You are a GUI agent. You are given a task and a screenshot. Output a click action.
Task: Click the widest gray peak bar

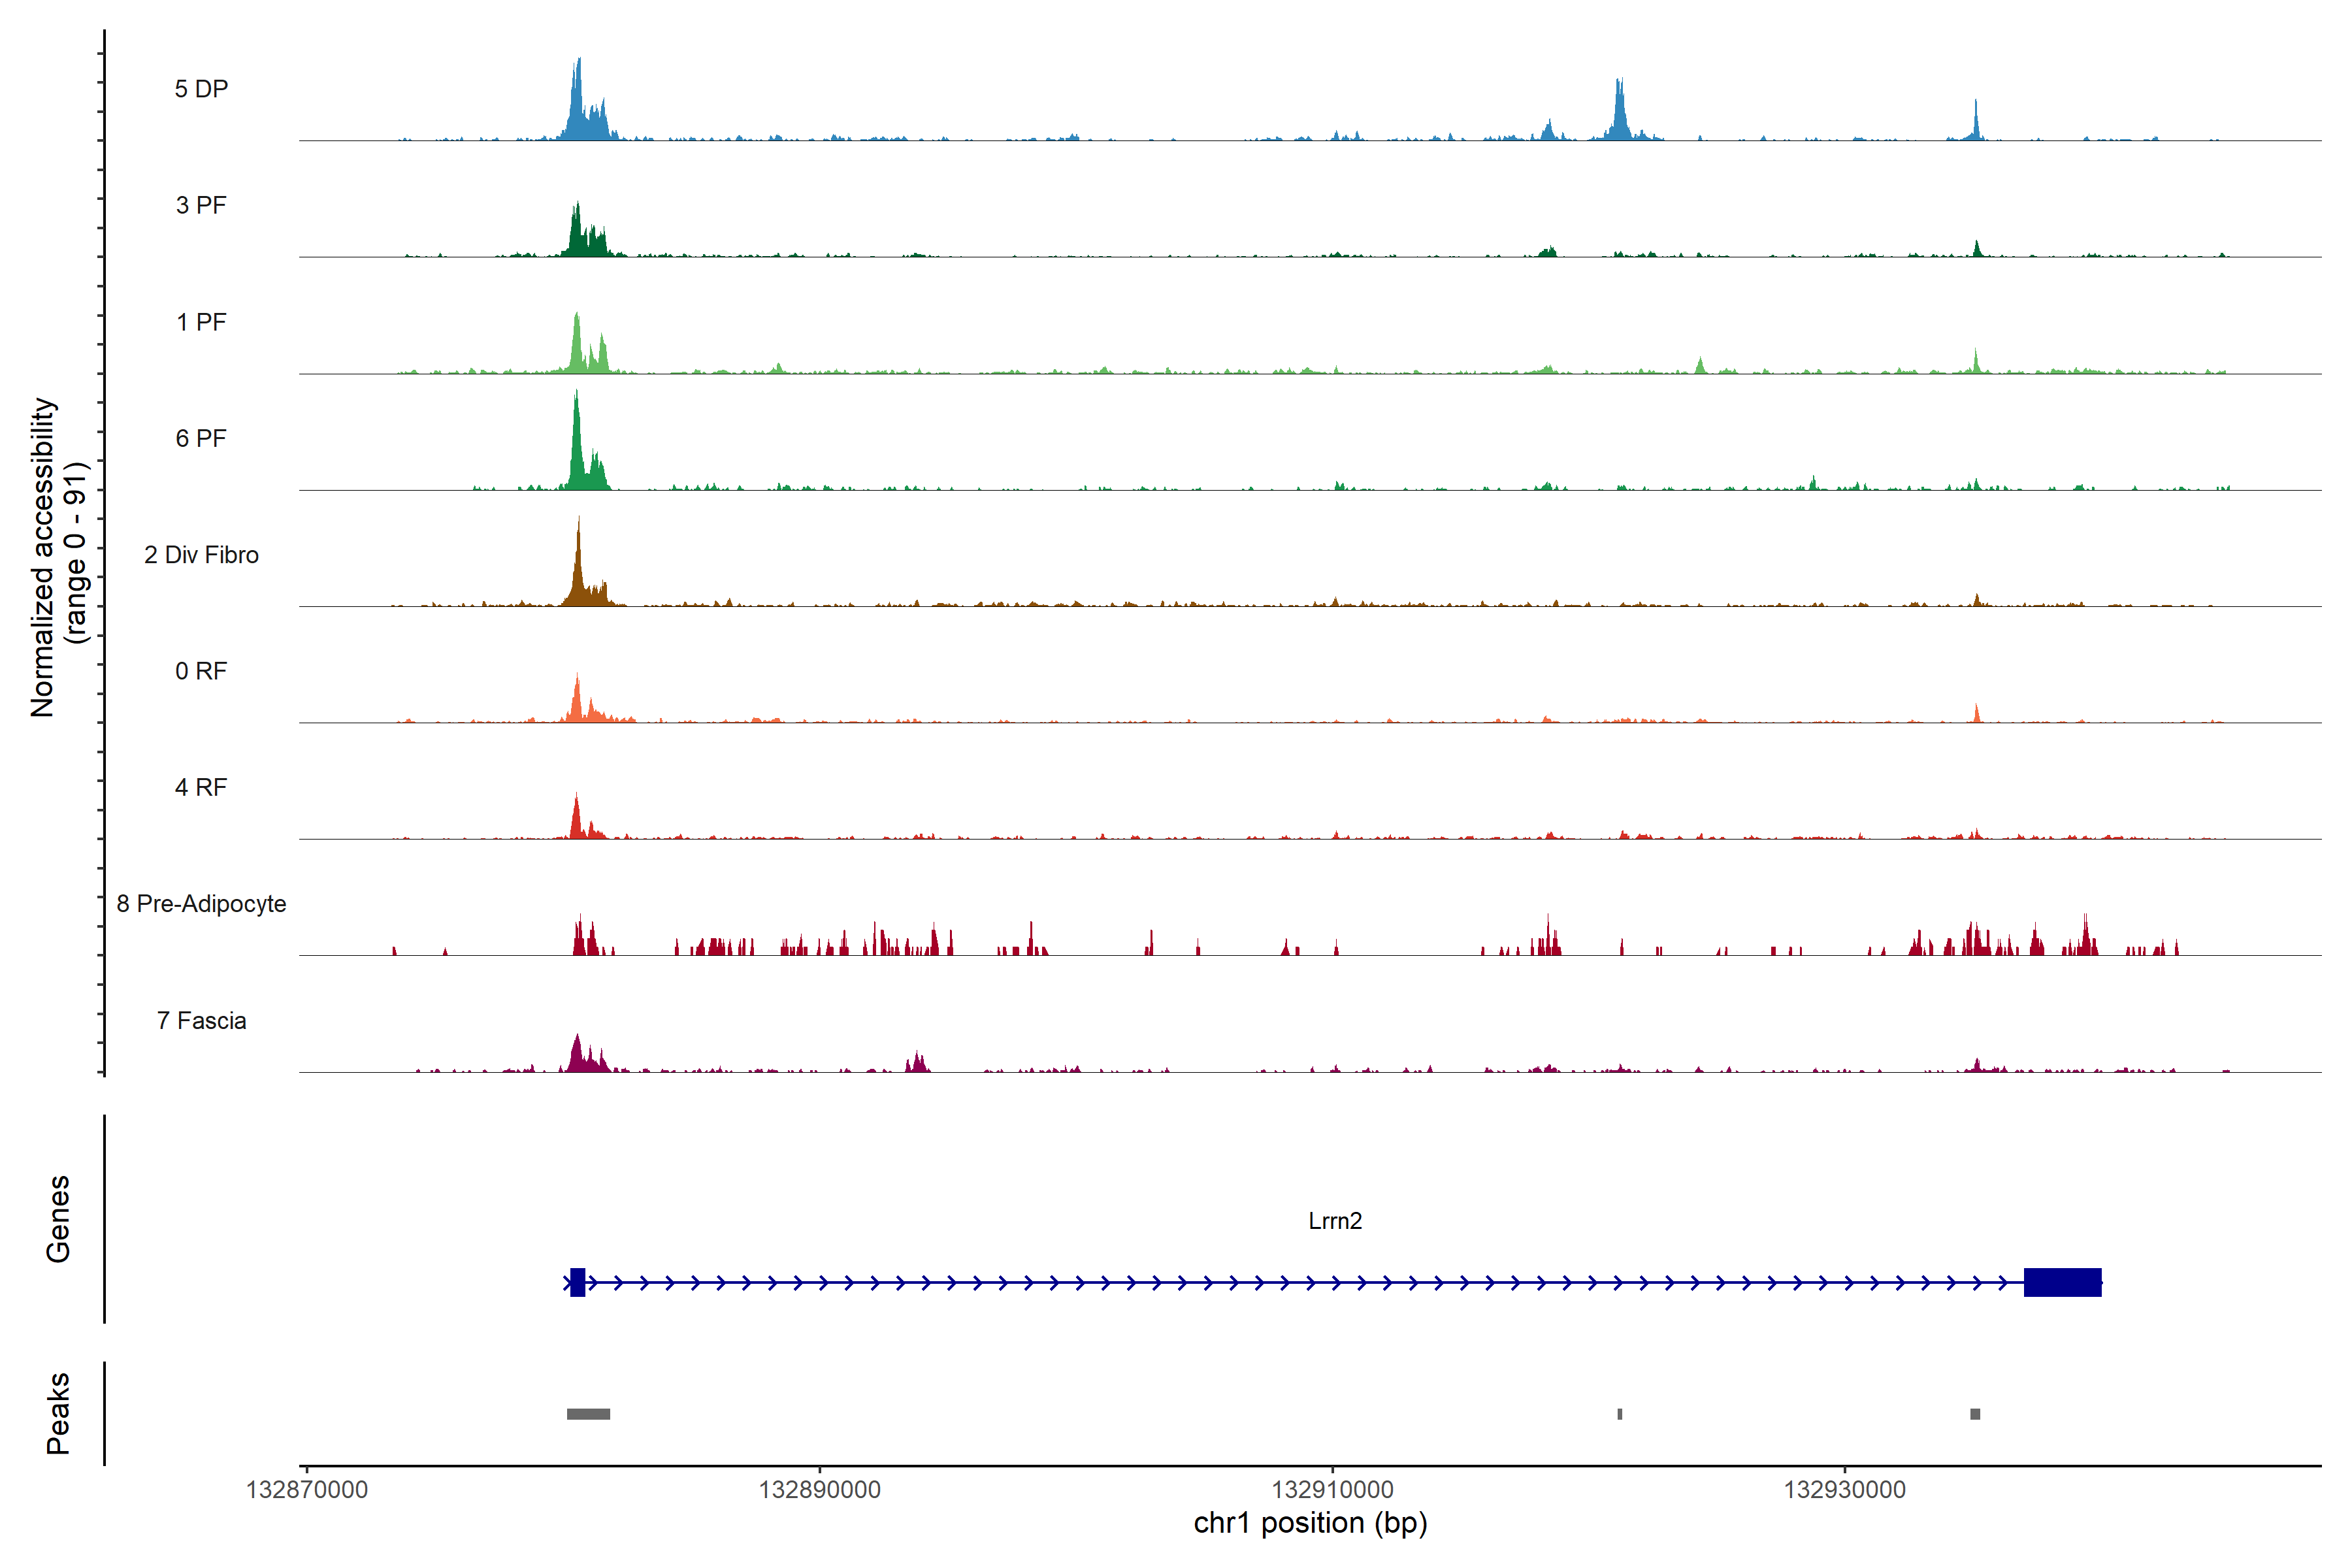pos(588,1414)
